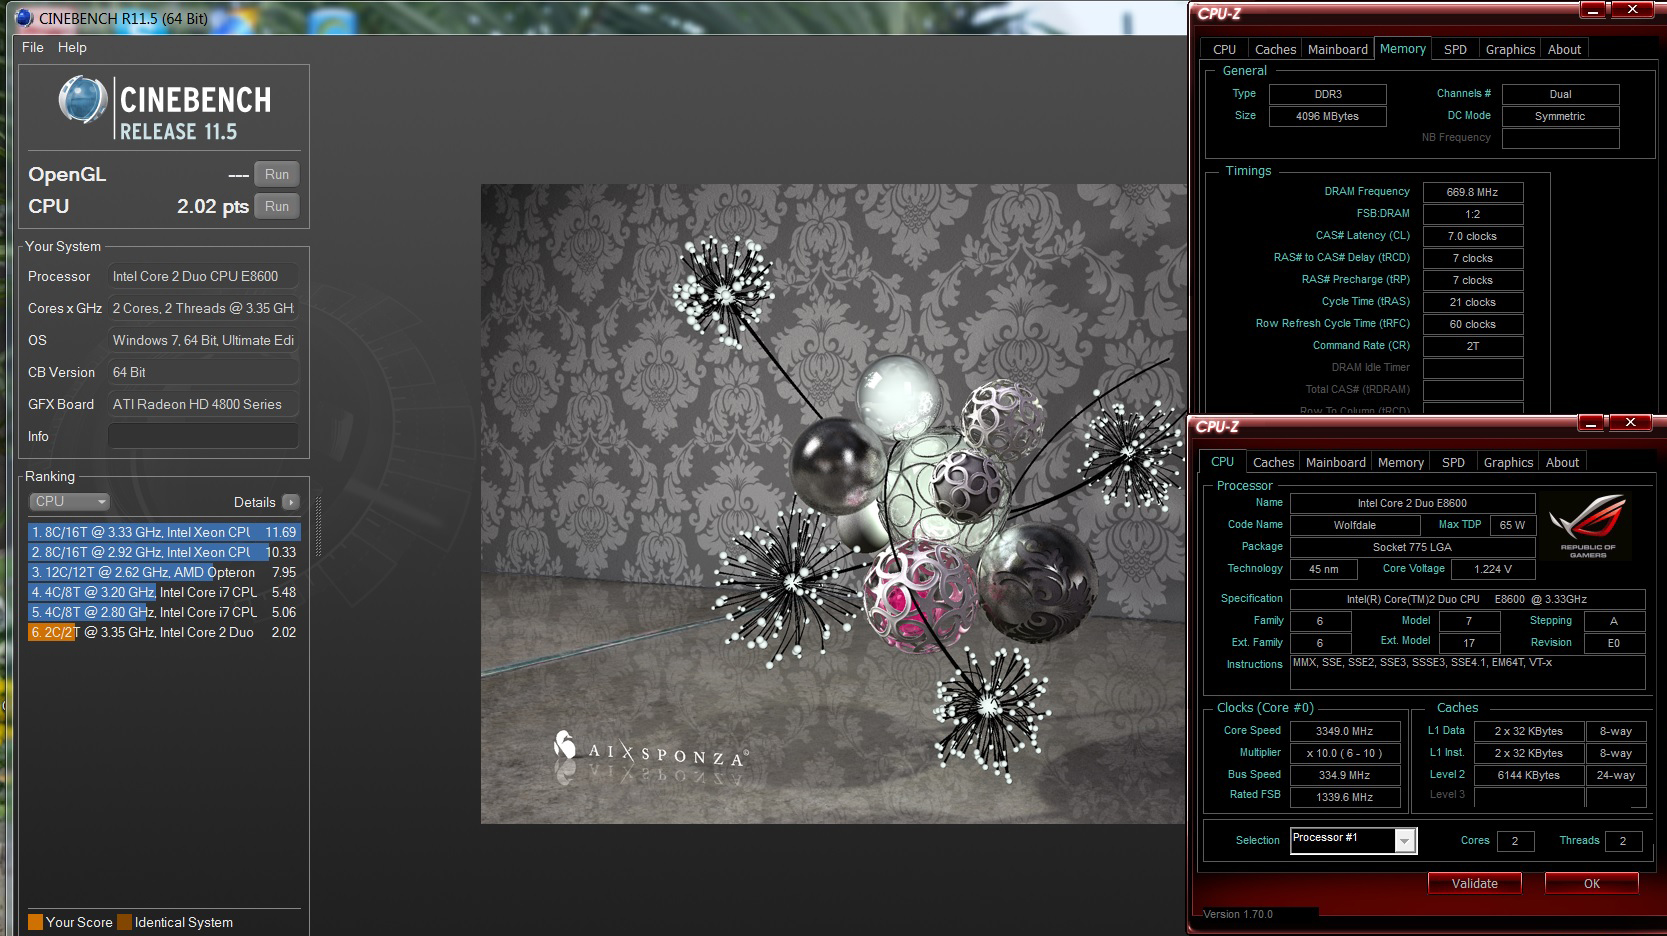Run the CPU benchmark
The height and width of the screenshot is (936, 1667).
277,206
